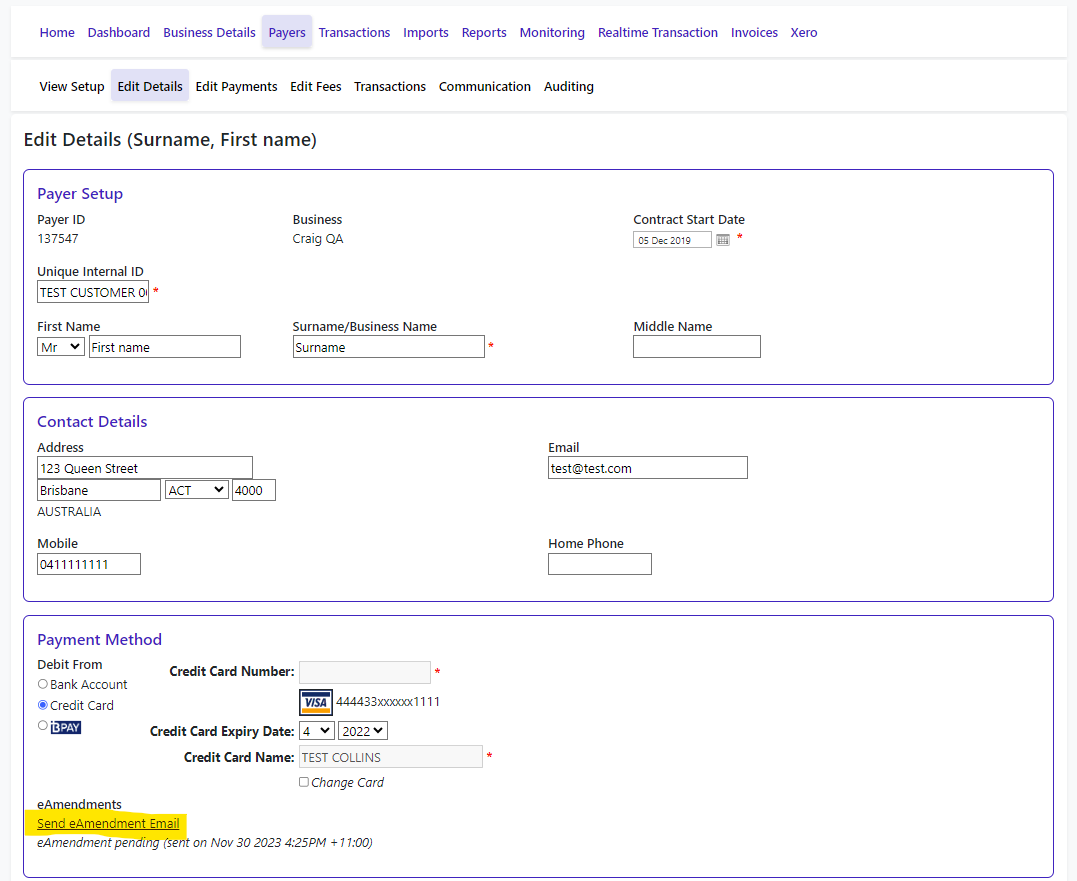Click the Visa card logo icon
This screenshot has width=1077, height=881.
316,702
